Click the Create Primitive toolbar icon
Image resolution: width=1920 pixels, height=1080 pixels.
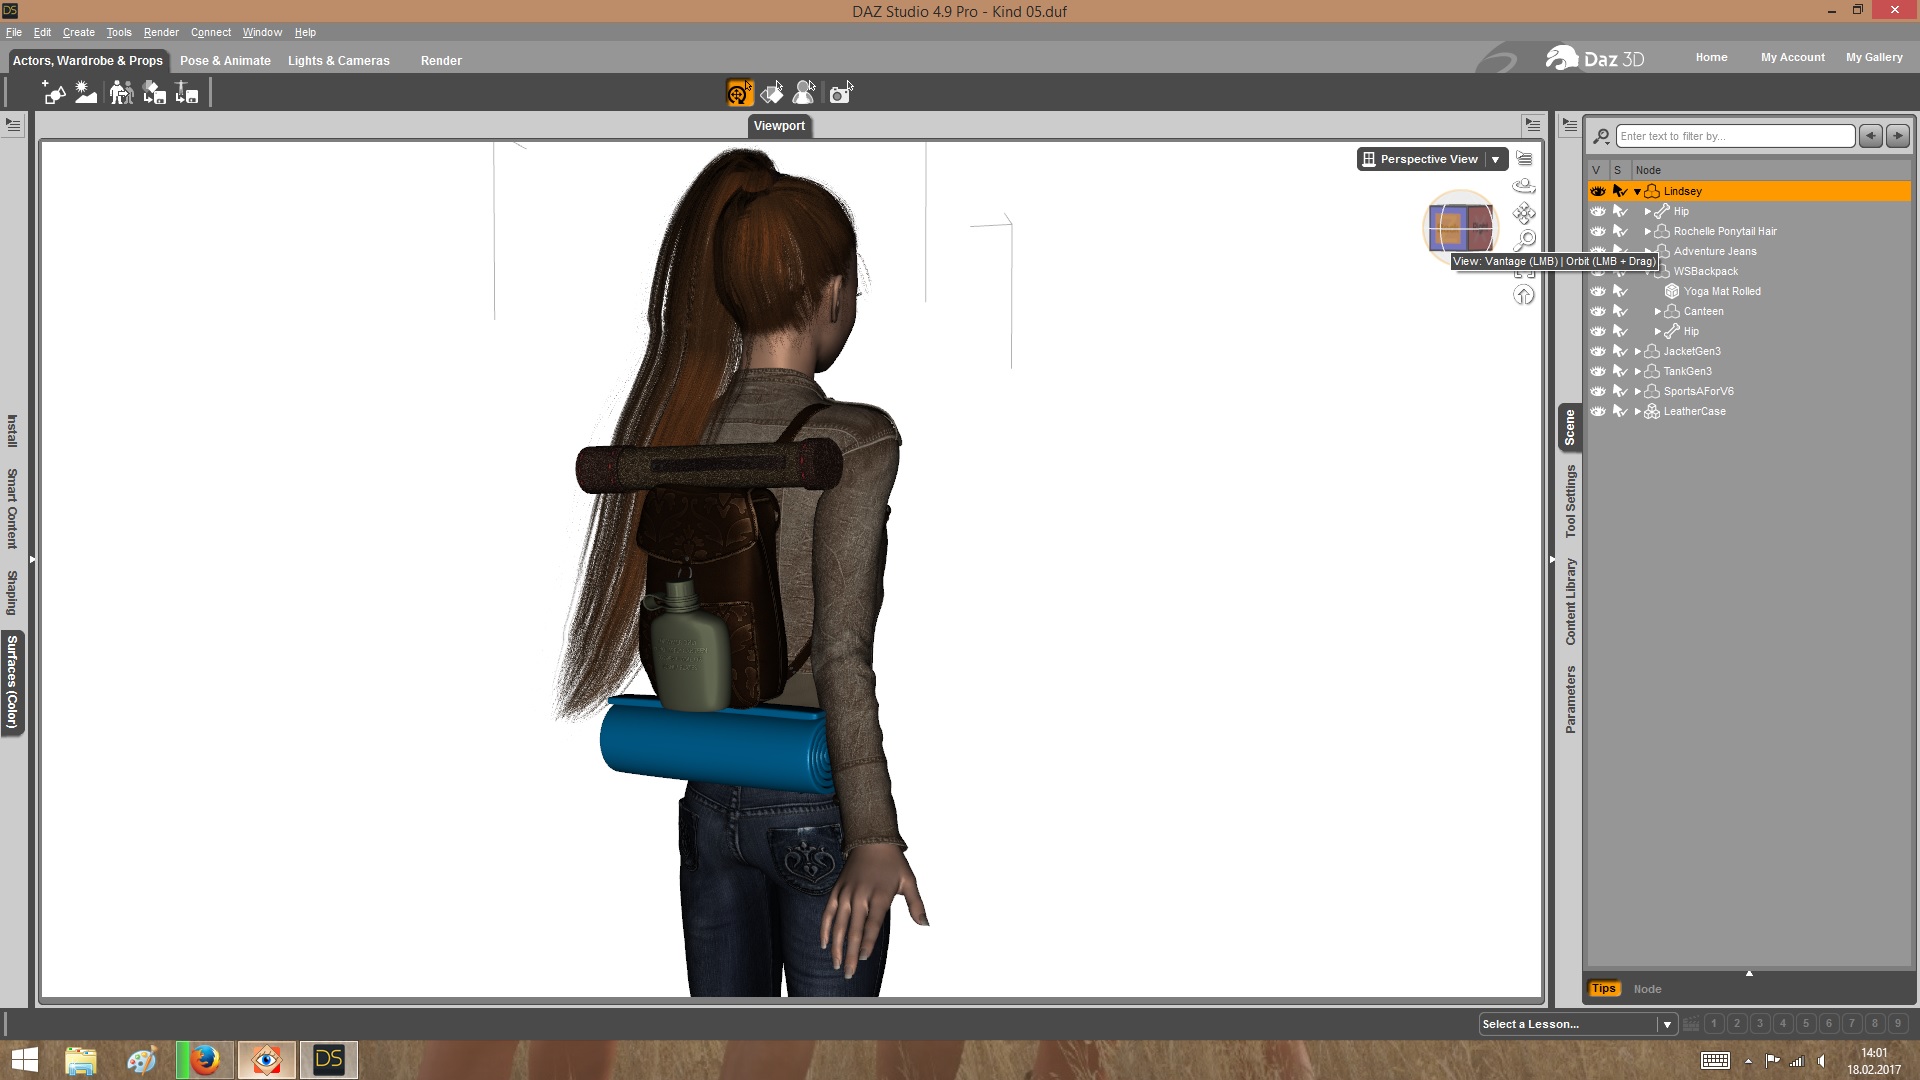click(53, 93)
